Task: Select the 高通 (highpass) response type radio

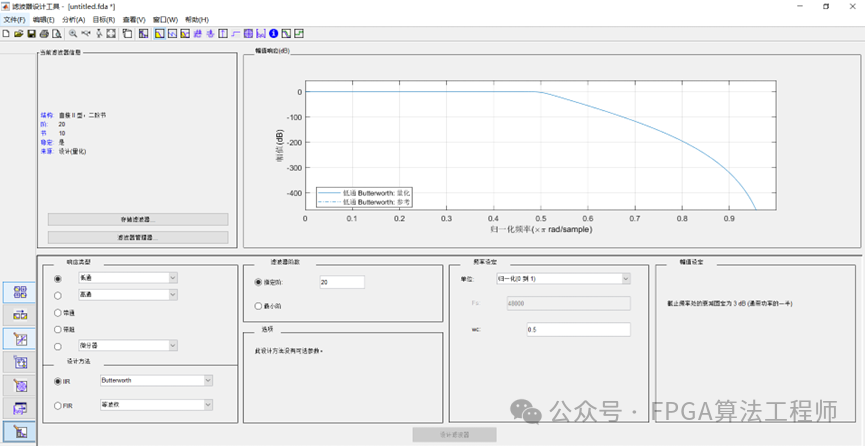Action: tap(58, 295)
